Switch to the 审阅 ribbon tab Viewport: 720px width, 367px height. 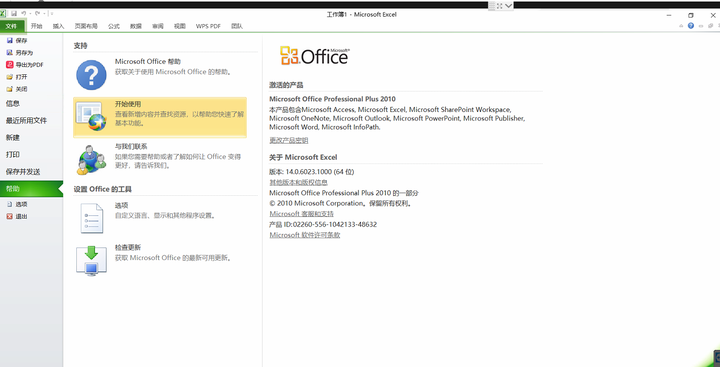(158, 26)
